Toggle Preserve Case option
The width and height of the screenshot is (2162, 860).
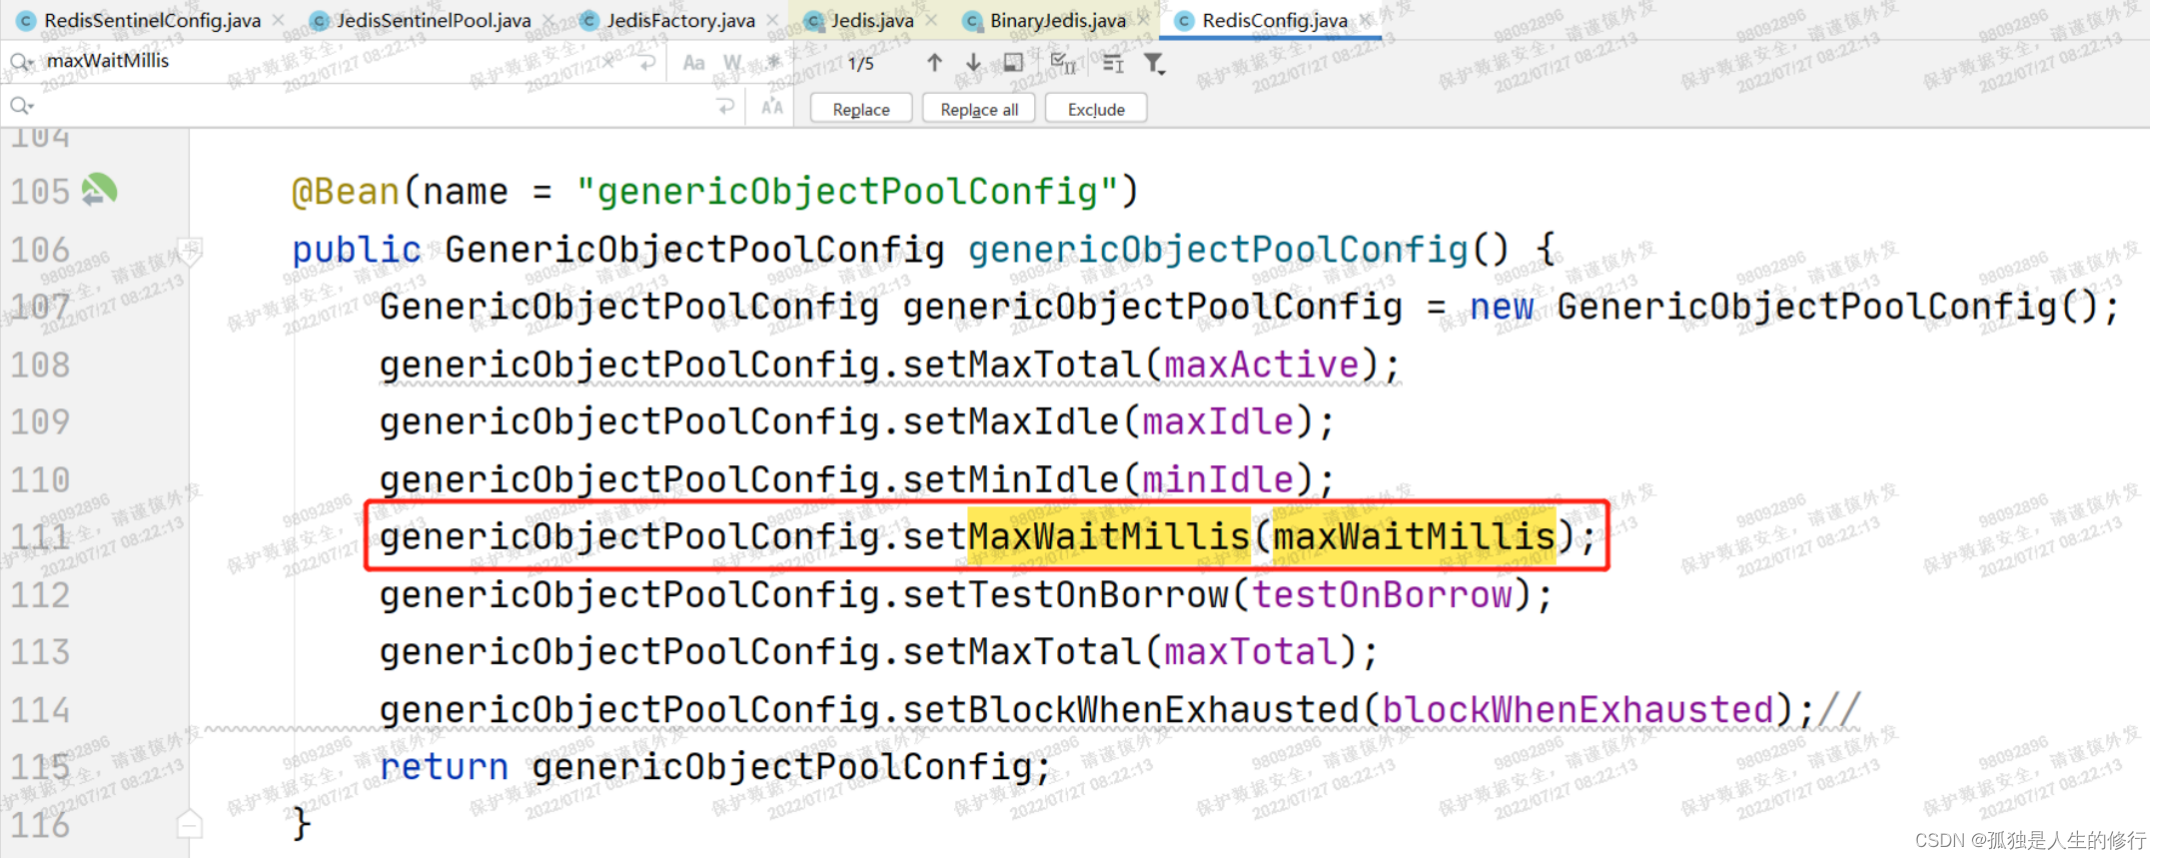[772, 106]
